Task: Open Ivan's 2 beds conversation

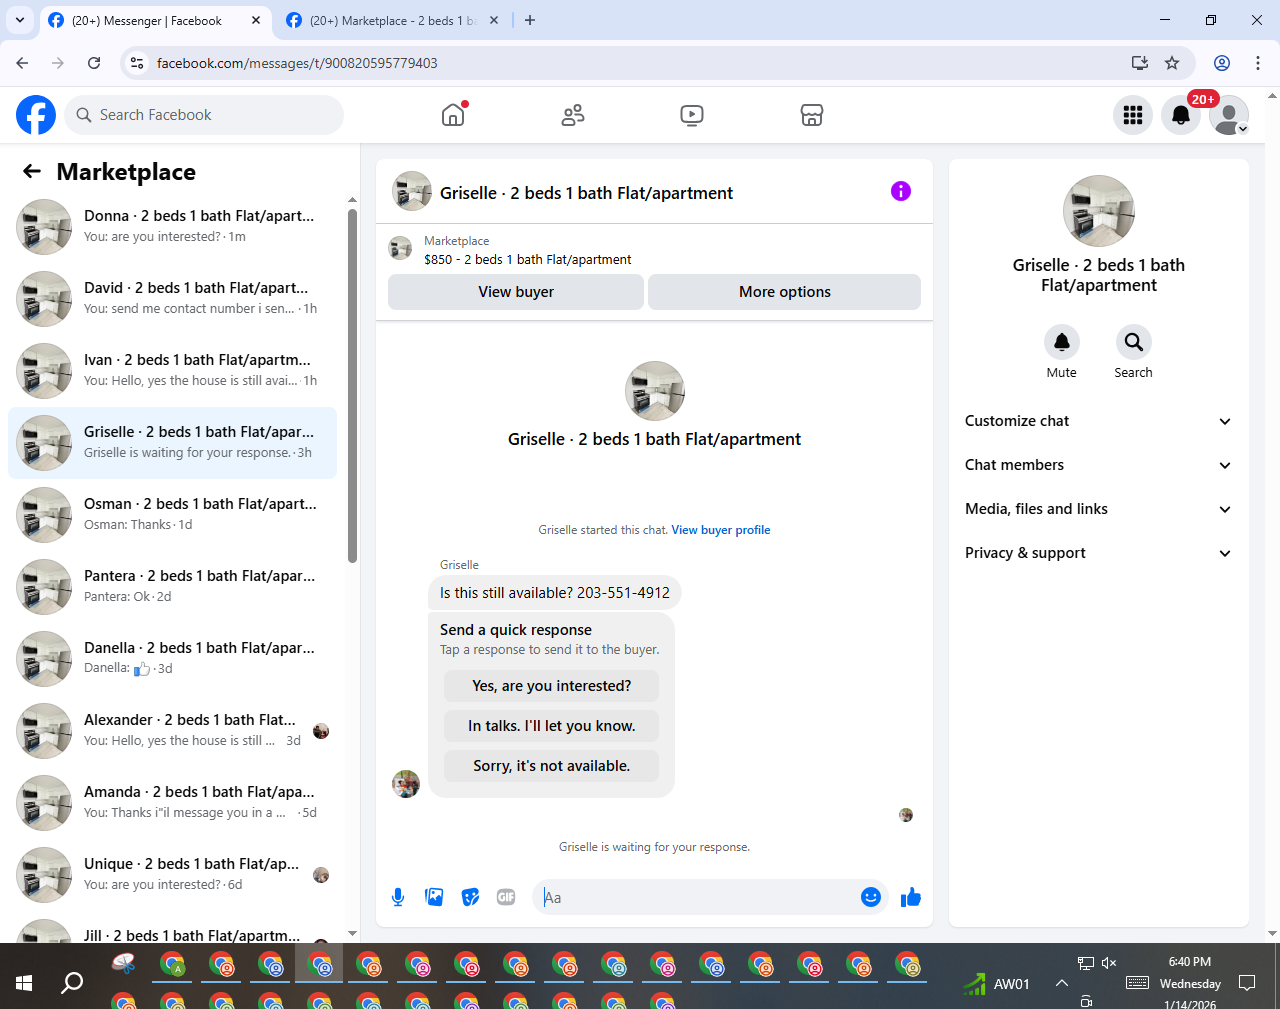Action: [x=172, y=371]
